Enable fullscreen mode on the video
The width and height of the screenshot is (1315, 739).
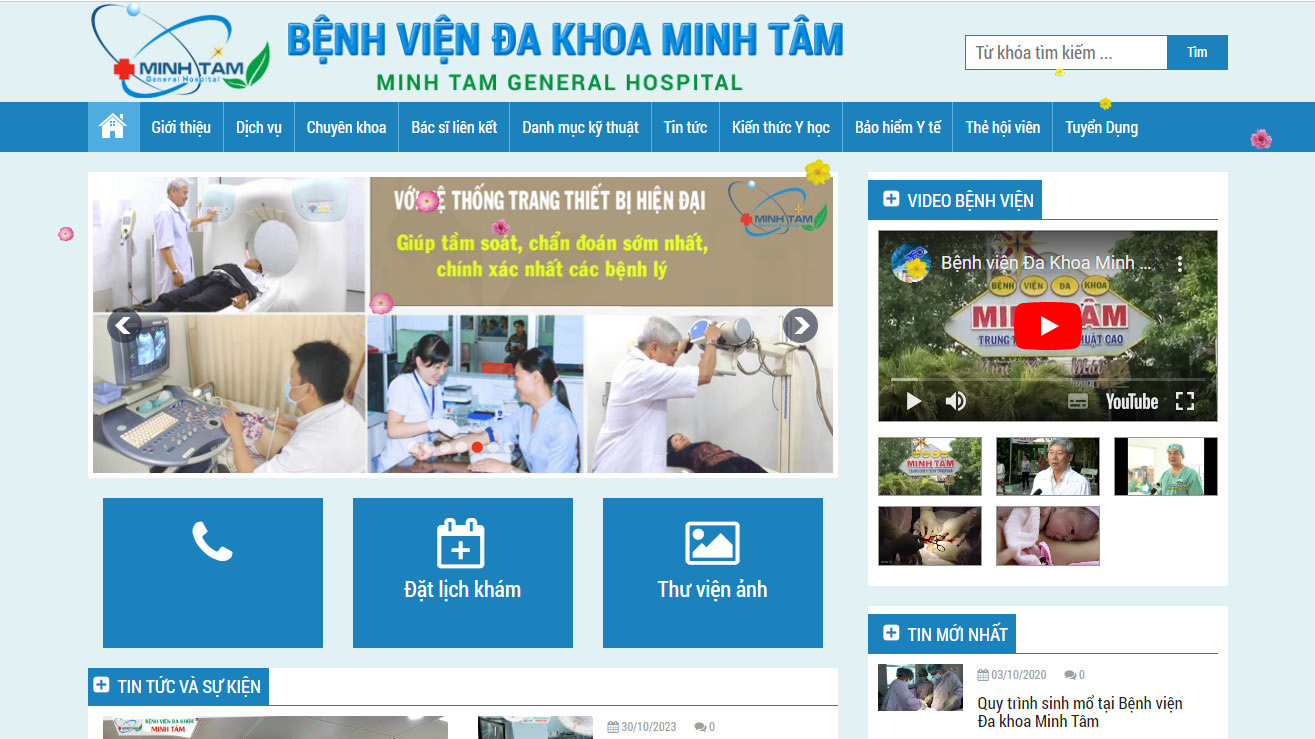coord(1187,400)
